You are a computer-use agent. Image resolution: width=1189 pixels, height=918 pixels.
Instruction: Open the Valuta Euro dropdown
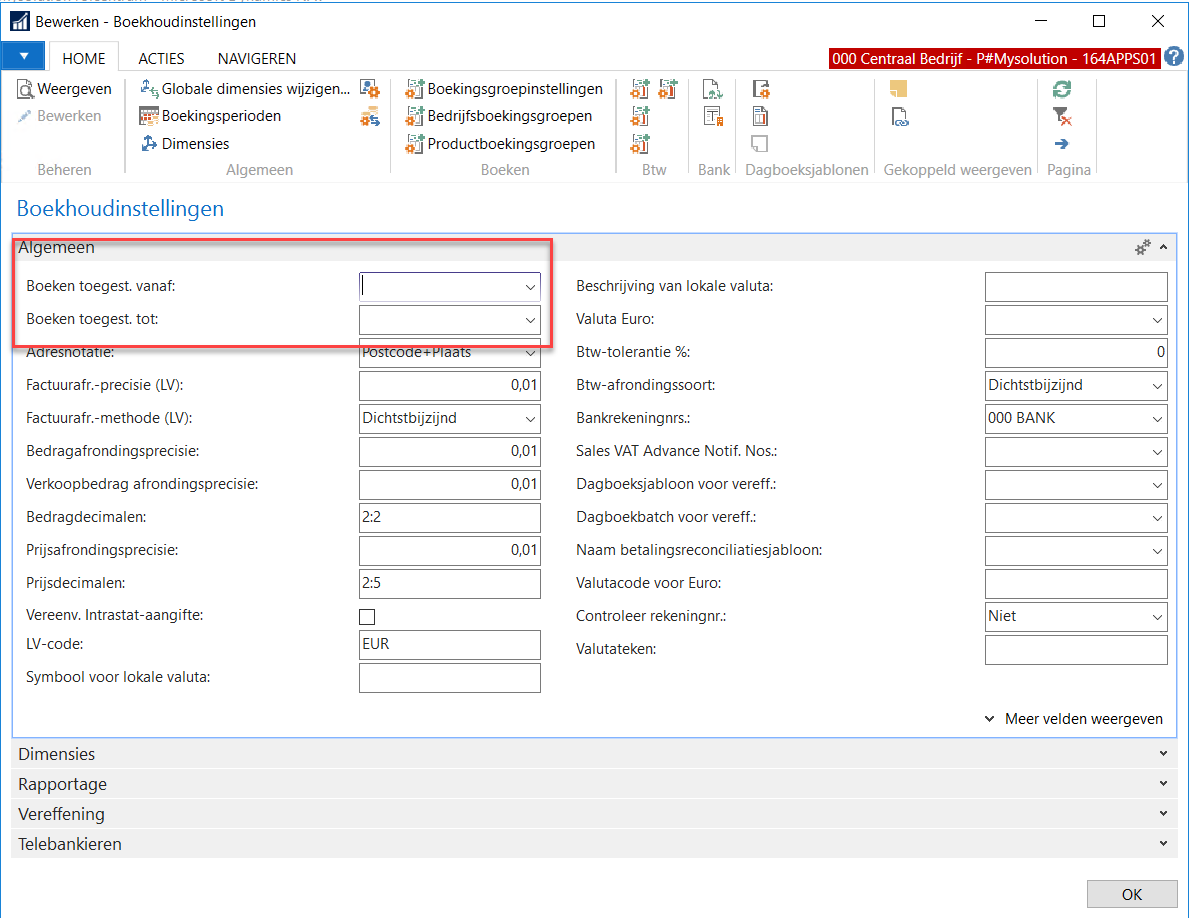[1157, 320]
